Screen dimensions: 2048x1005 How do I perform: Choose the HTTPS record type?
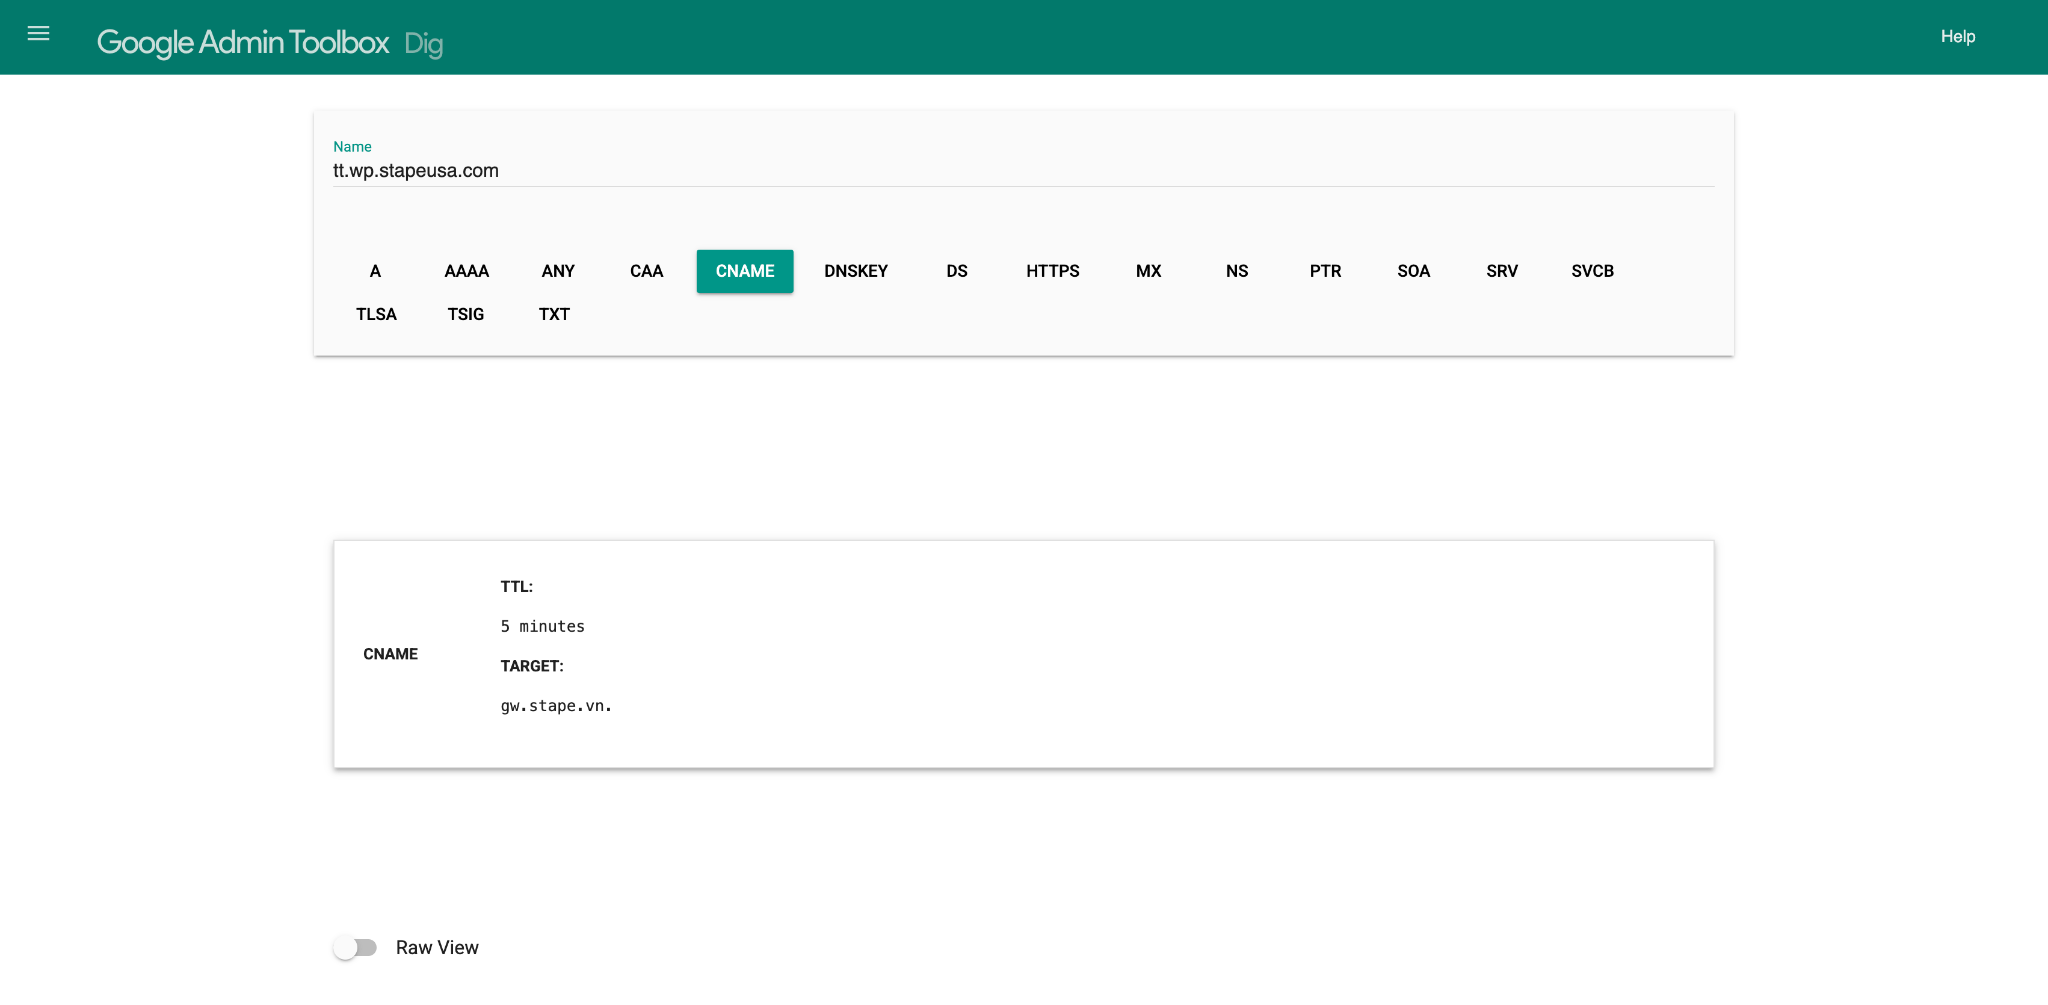[1052, 272]
